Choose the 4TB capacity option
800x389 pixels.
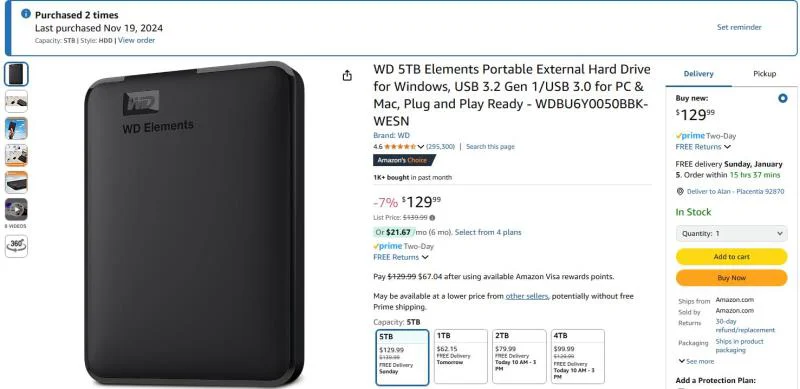[578, 356]
